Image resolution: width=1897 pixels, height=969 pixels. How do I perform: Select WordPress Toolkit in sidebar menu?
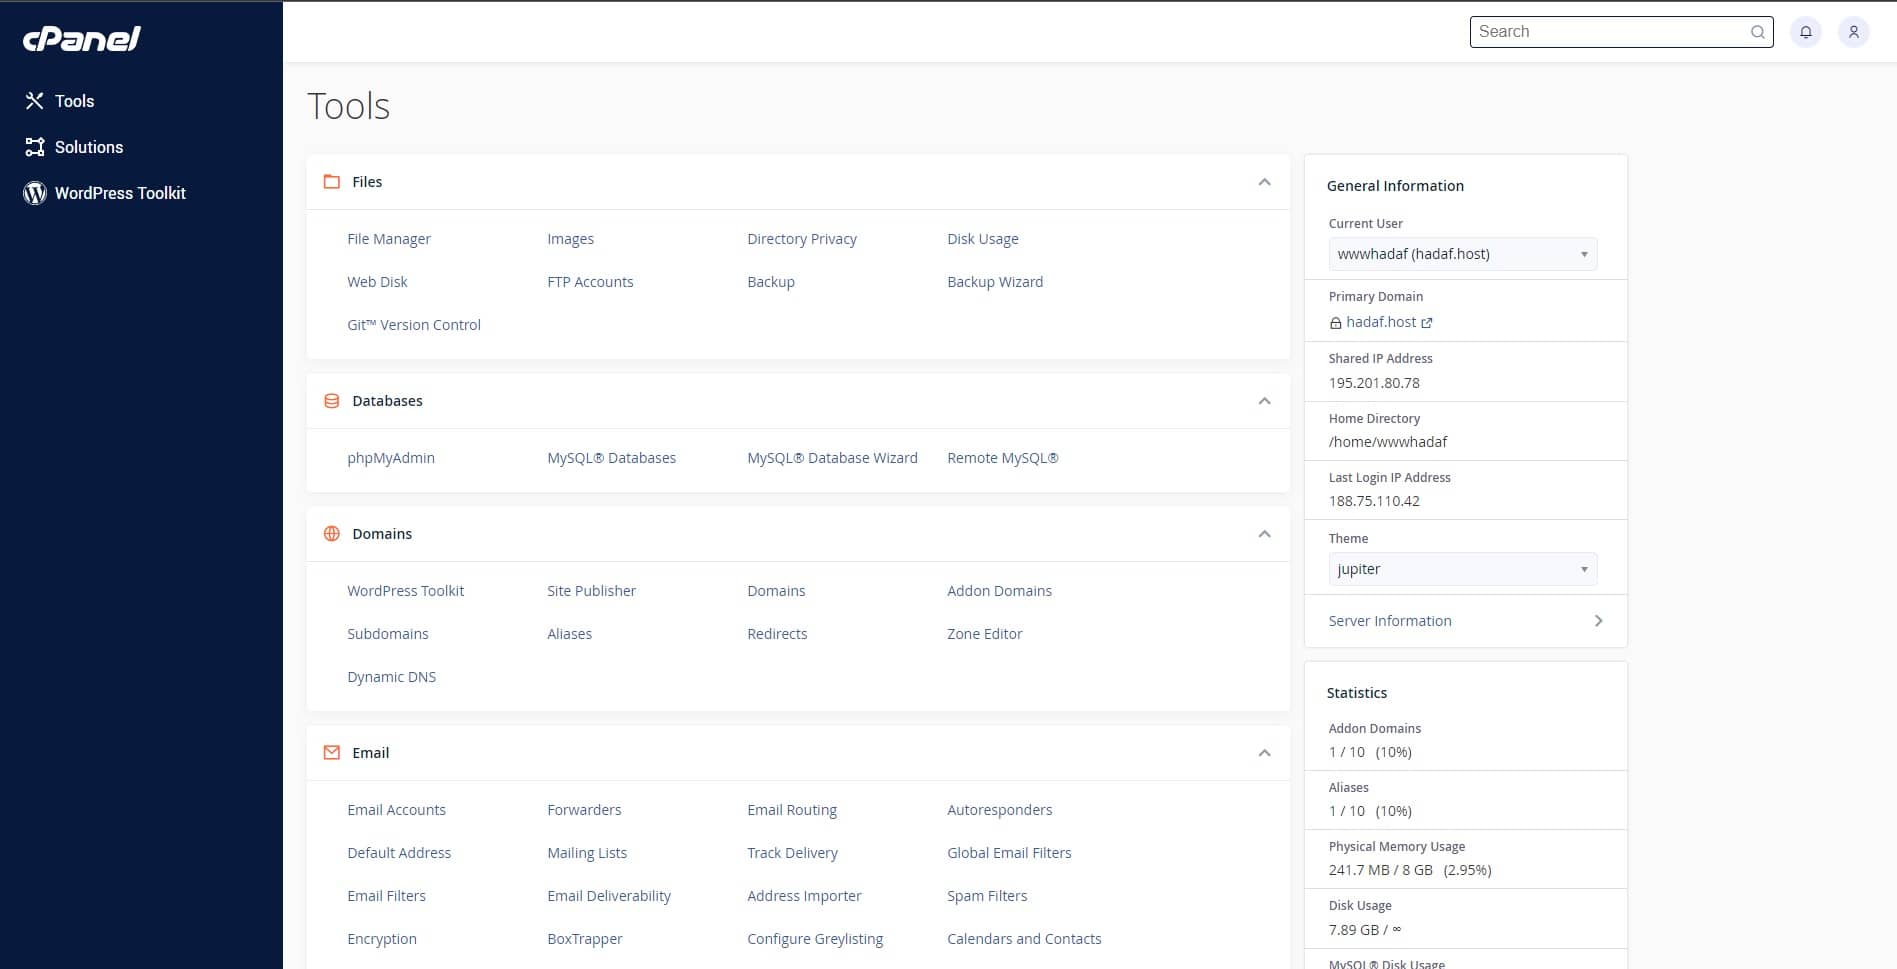point(120,193)
